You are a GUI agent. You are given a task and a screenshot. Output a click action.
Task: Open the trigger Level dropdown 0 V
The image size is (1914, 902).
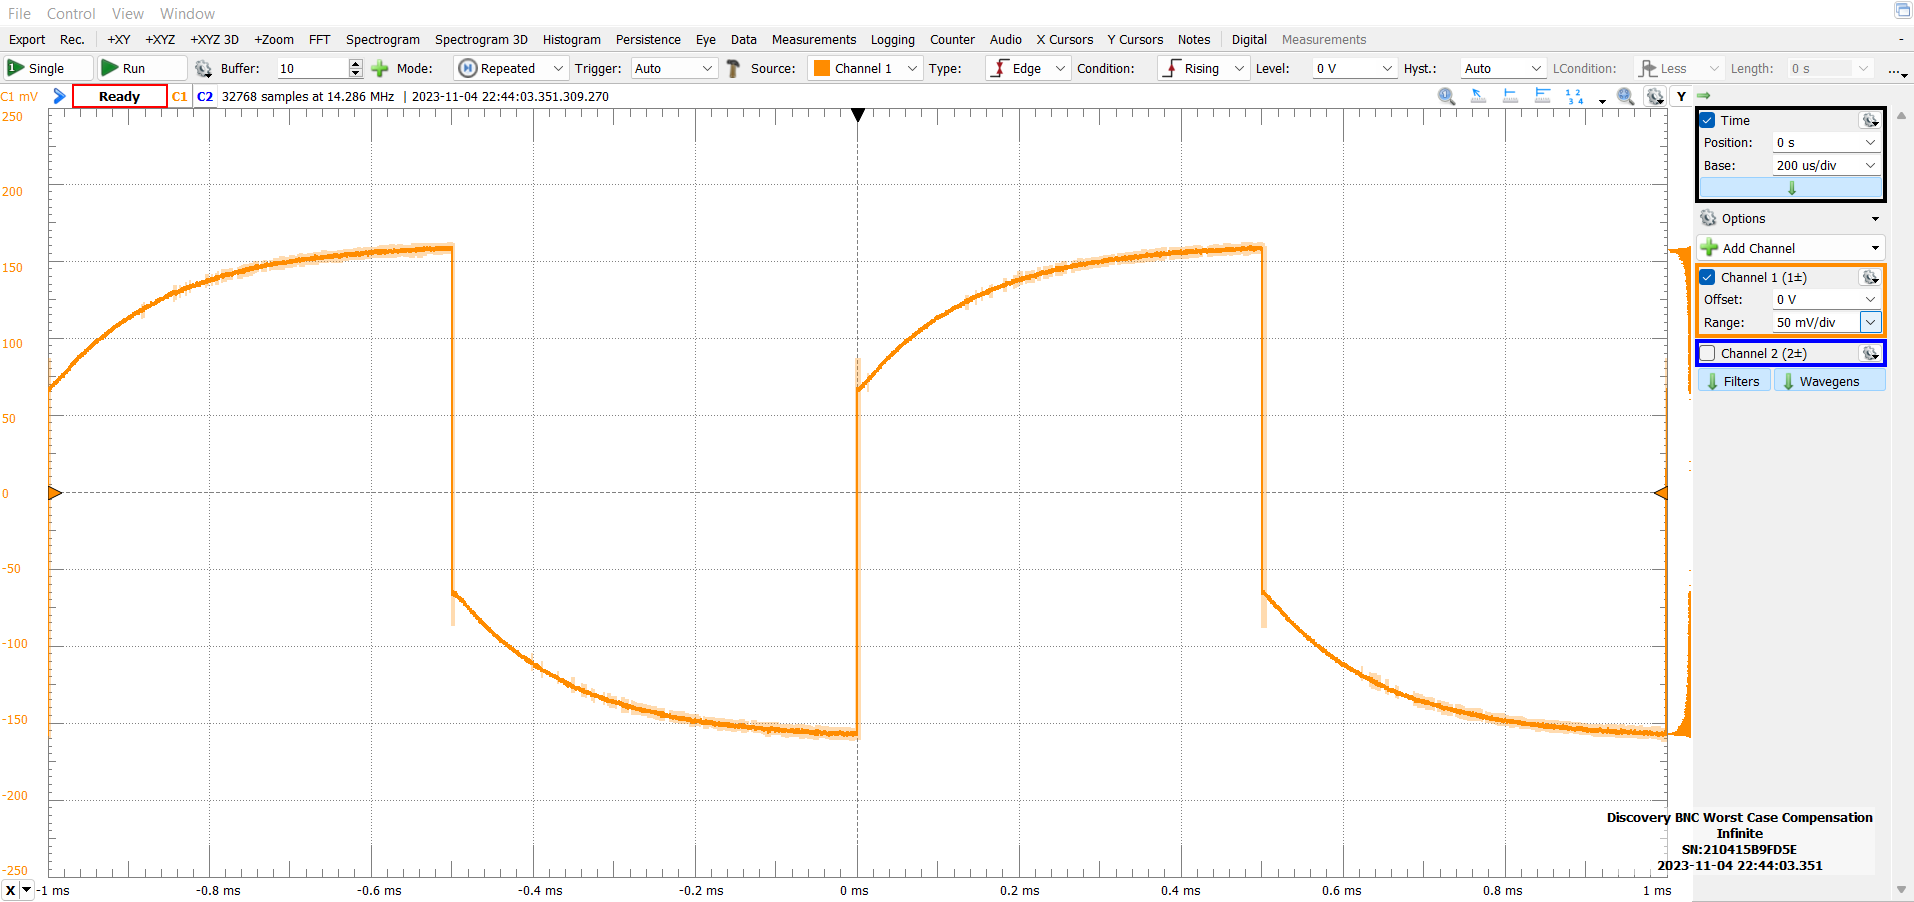pos(1354,68)
